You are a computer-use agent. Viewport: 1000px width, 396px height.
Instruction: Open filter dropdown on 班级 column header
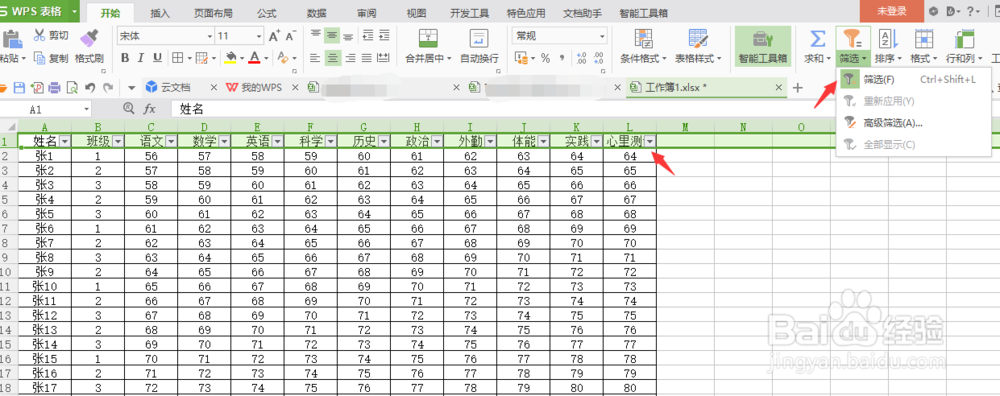(117, 142)
